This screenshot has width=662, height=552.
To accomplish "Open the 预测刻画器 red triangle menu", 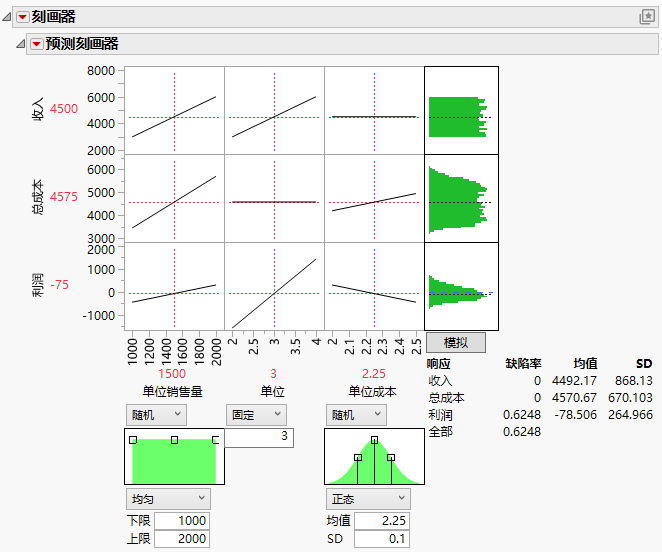I will point(37,44).
